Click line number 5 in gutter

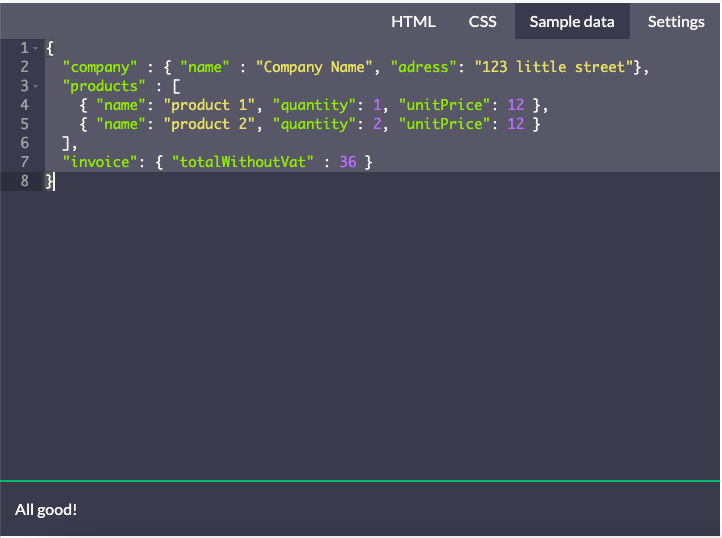tap(24, 124)
